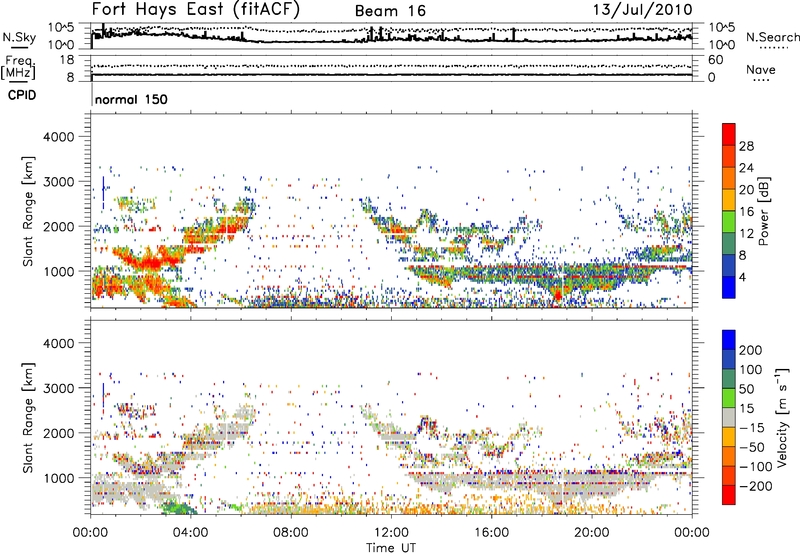Pick the red top segment of the power color bar
The image size is (800, 554).
(x=729, y=134)
